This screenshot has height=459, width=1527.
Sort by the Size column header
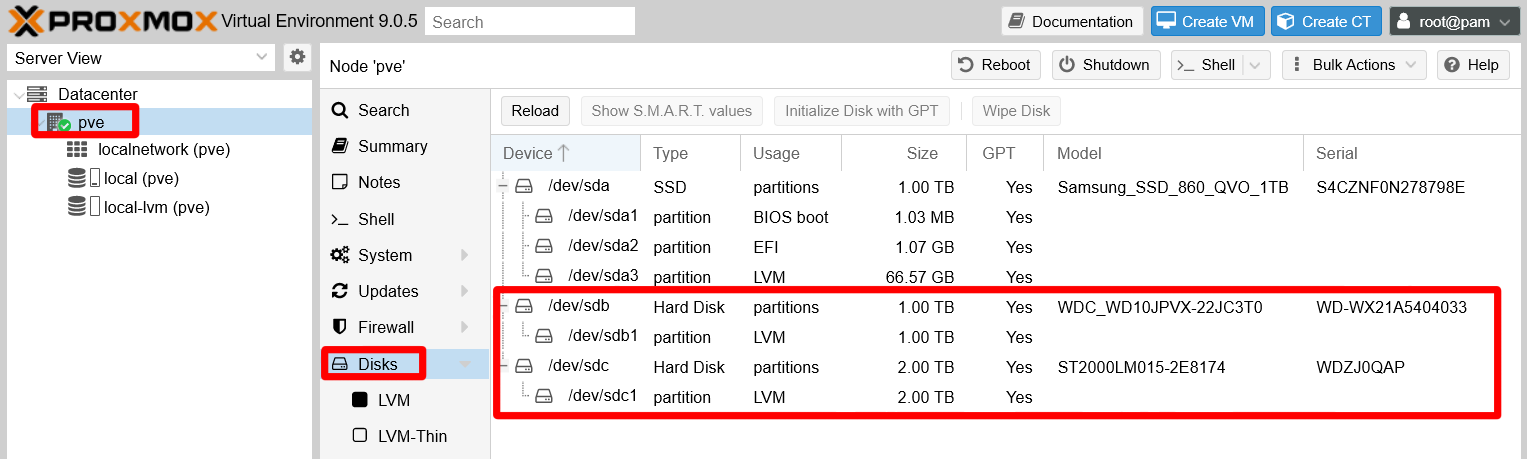click(904, 153)
